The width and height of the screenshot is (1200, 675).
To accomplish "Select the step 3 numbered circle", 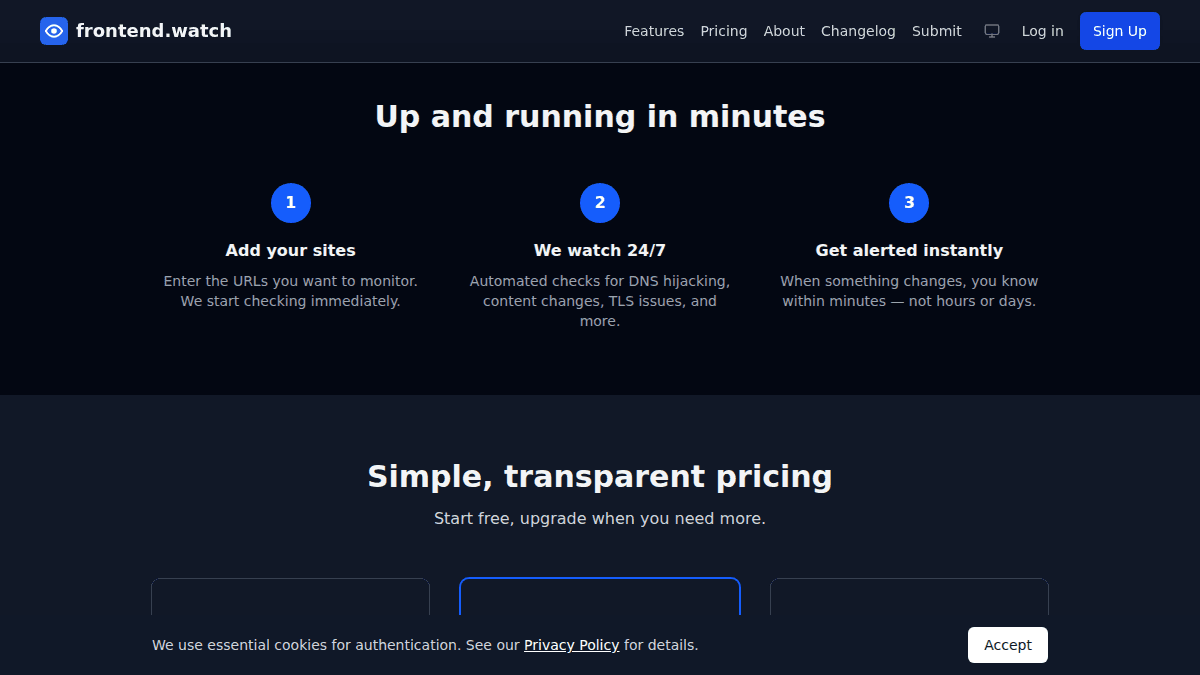I will 909,203.
